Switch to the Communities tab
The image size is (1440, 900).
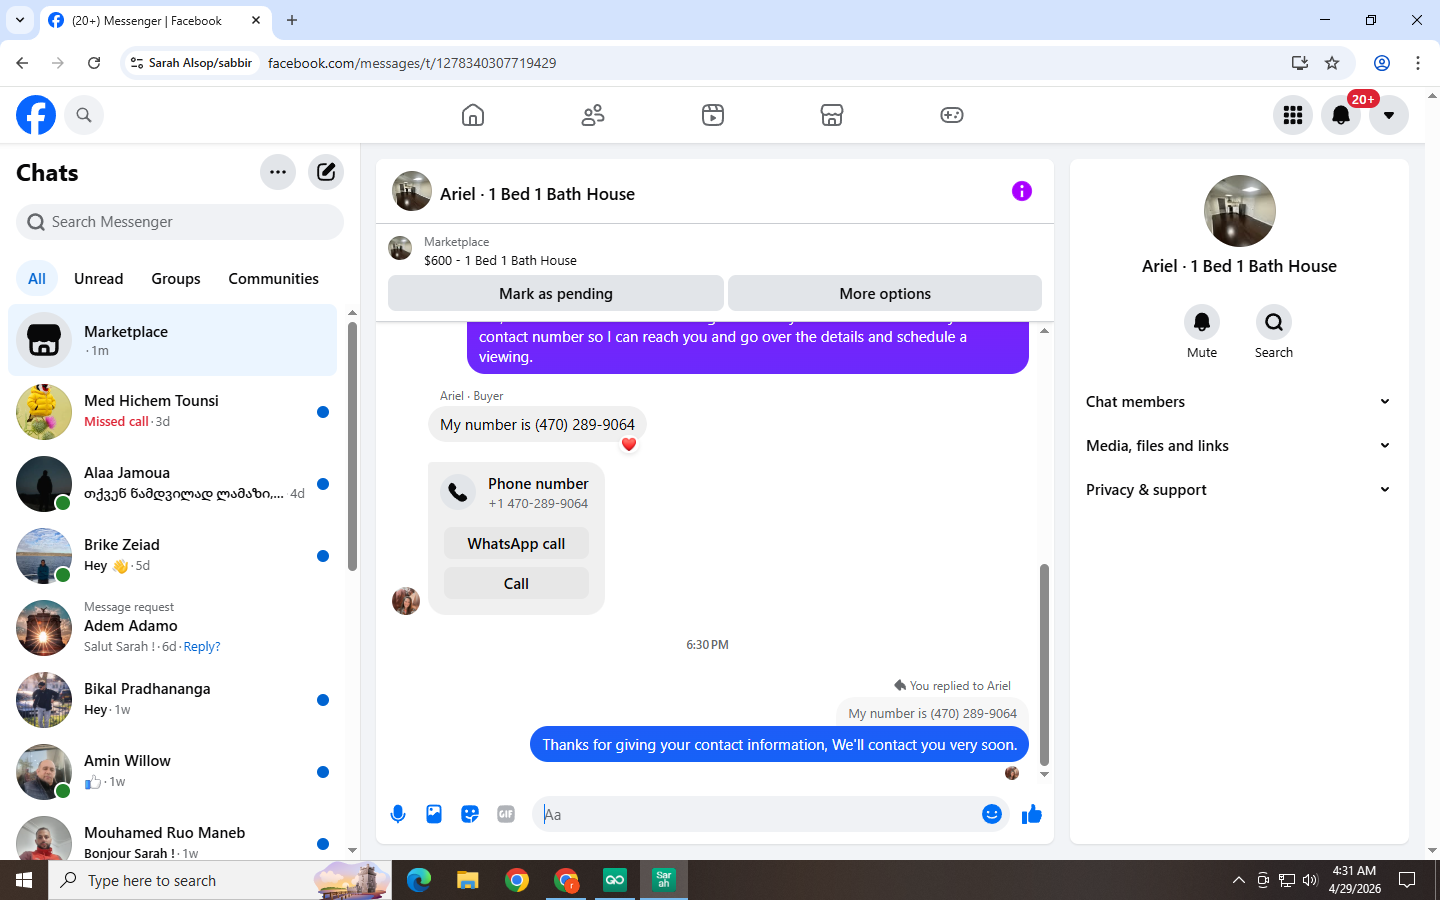tap(273, 279)
